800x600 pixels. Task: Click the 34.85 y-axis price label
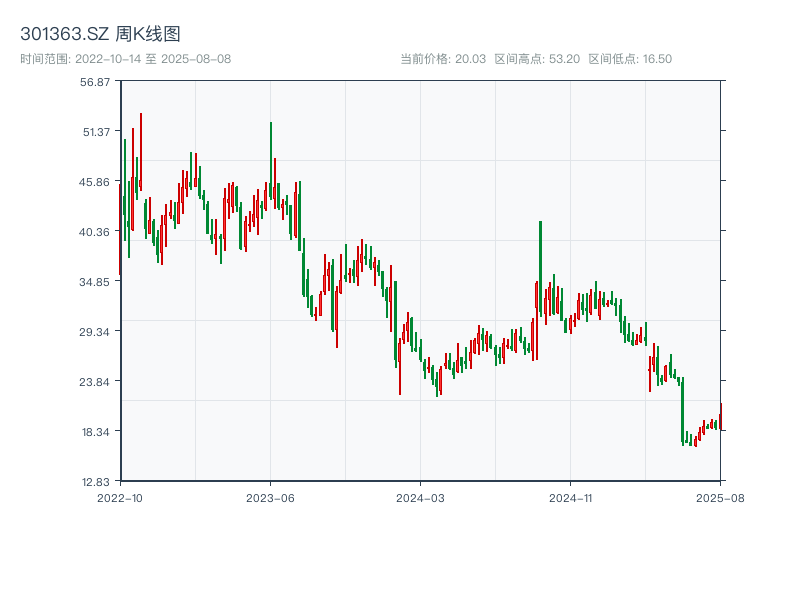point(96,282)
